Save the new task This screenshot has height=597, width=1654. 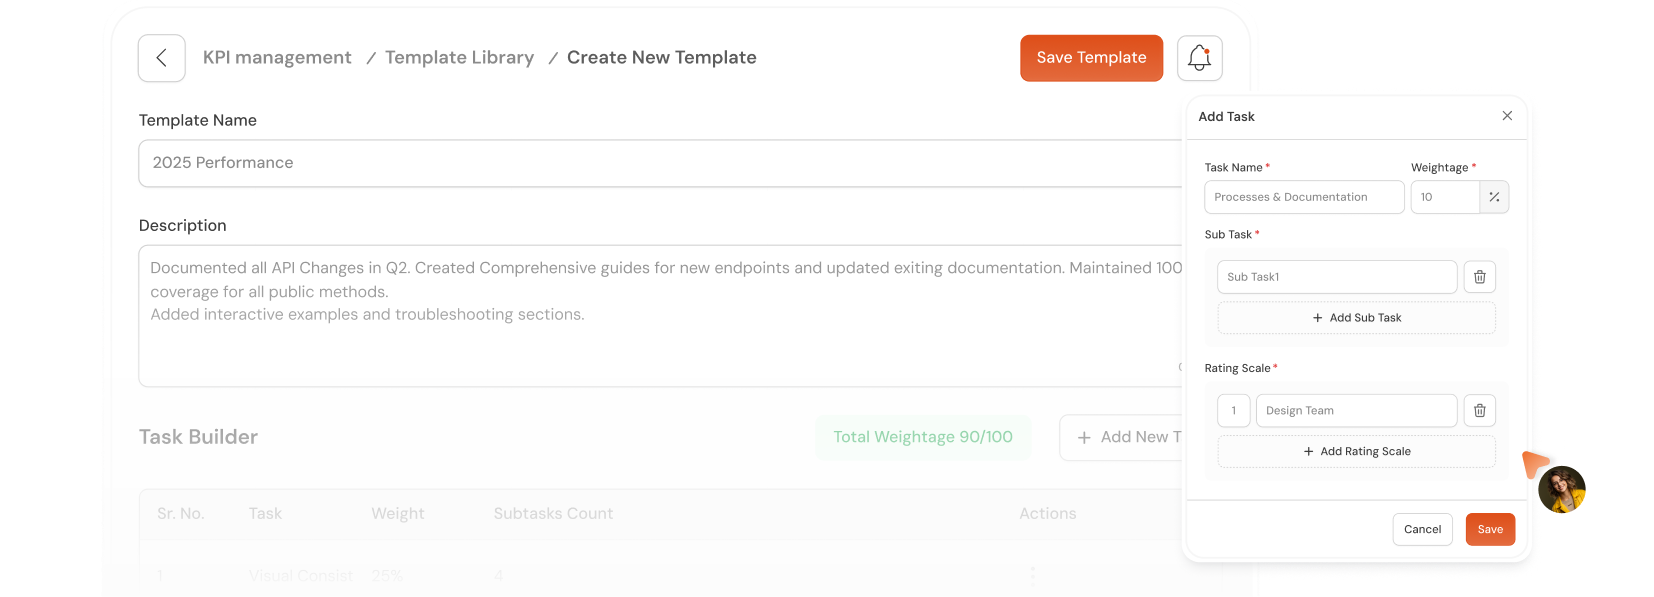tap(1490, 530)
